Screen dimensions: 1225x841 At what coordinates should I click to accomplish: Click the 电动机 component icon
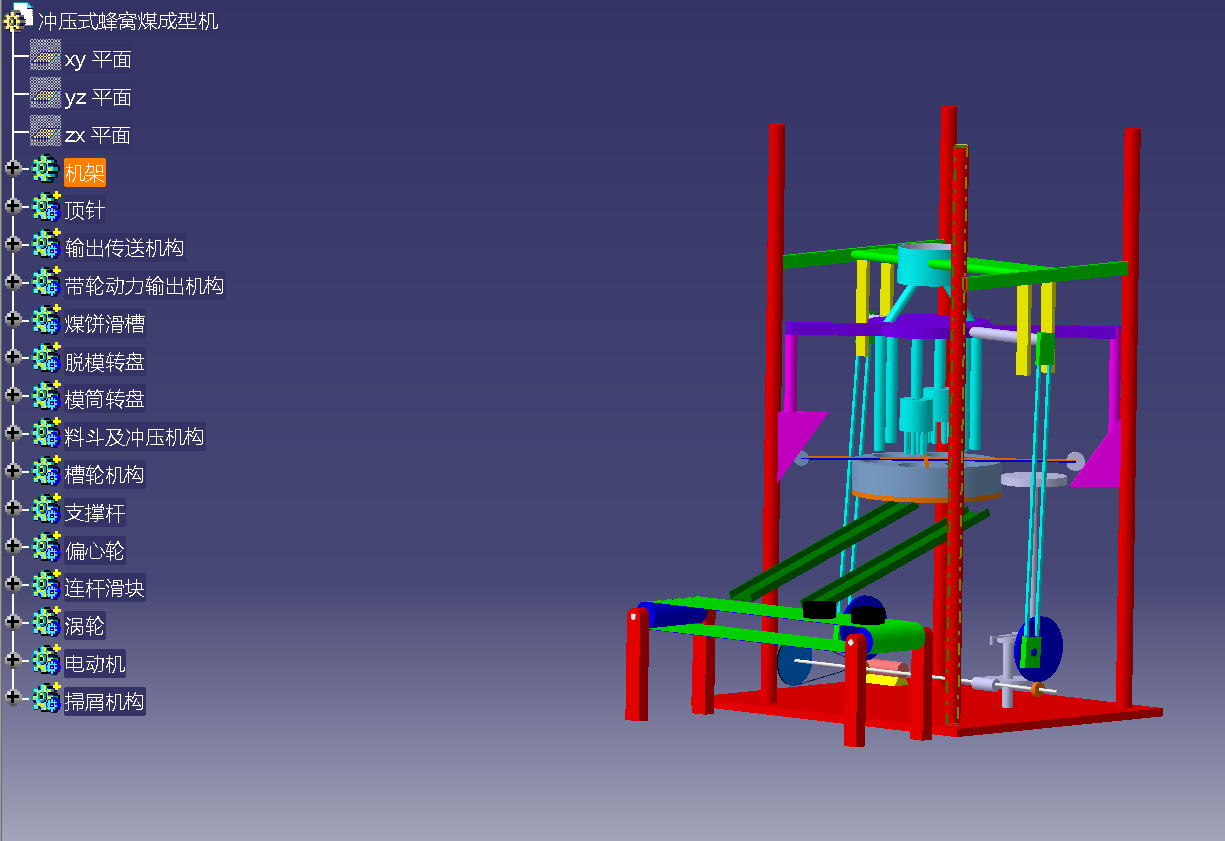pyautogui.click(x=46, y=660)
